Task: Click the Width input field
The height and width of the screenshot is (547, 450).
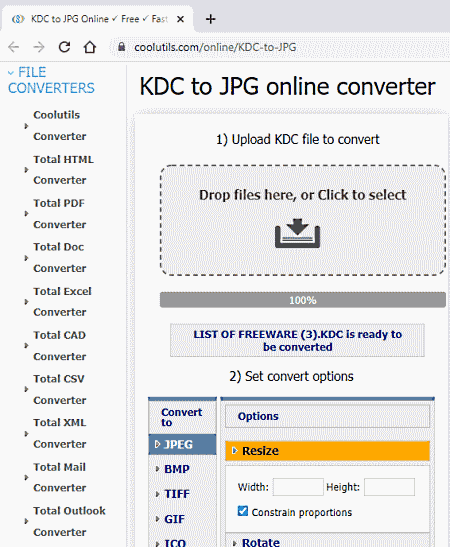Action: pyautogui.click(x=298, y=487)
